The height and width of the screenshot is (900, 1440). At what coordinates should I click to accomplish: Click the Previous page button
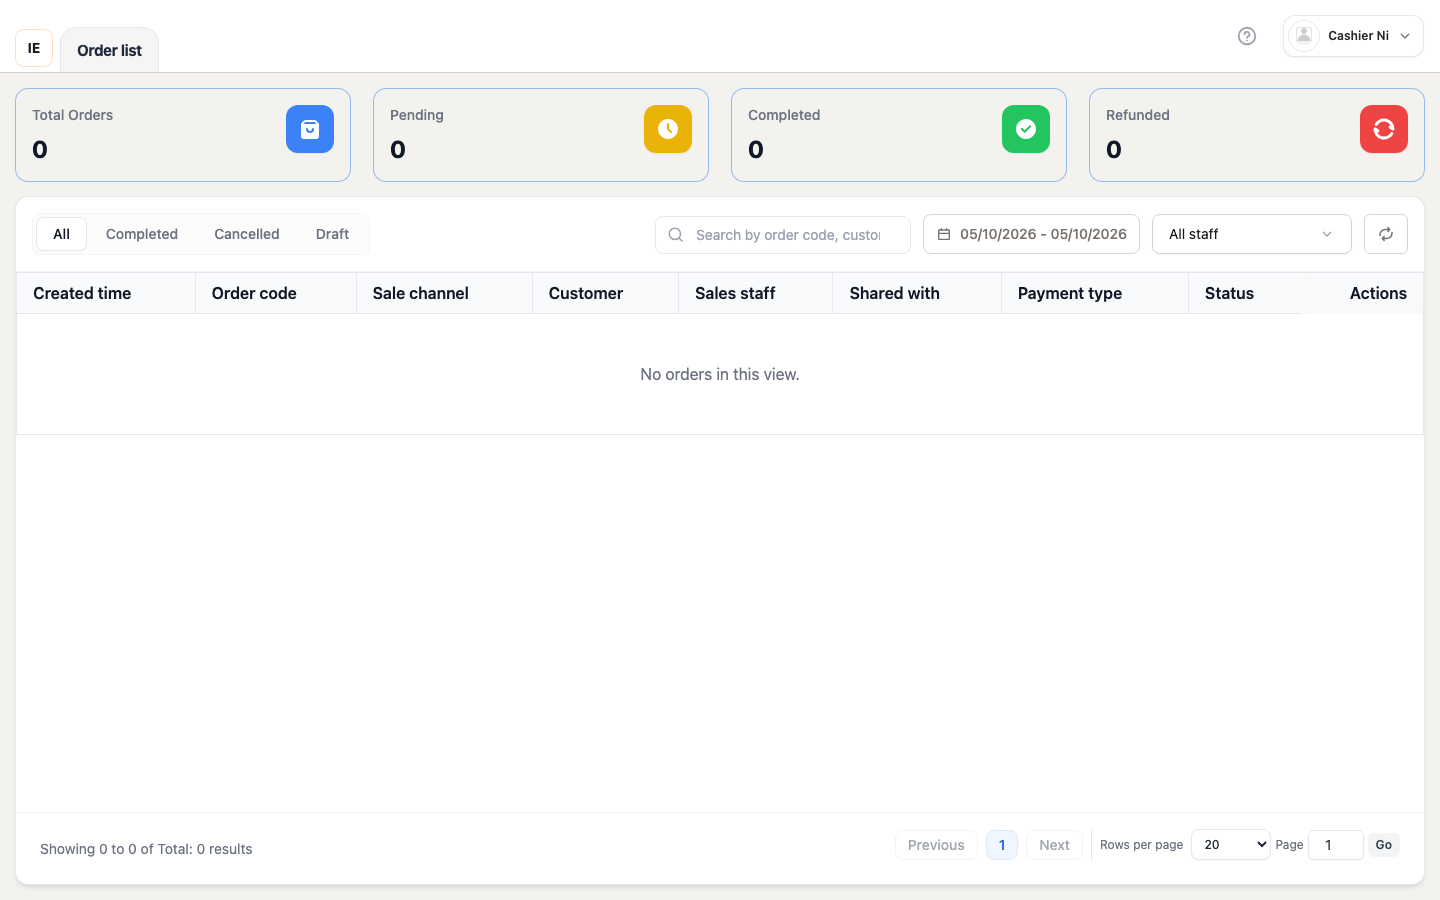click(x=936, y=845)
